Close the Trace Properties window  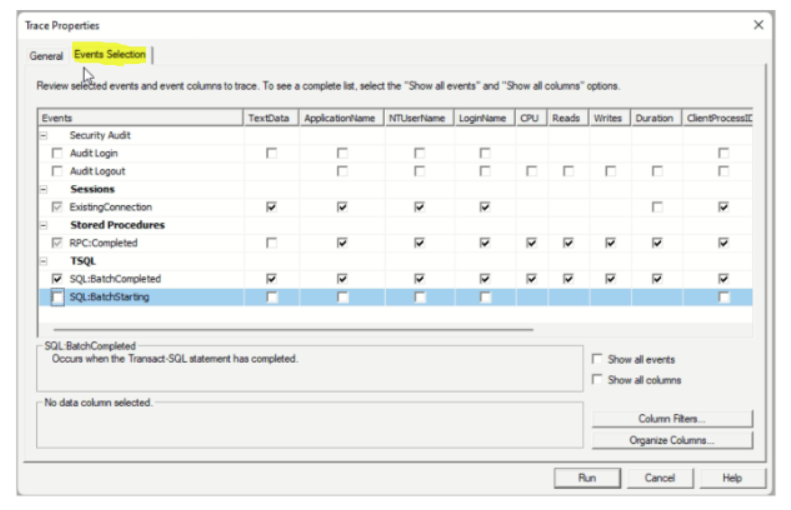point(758,25)
